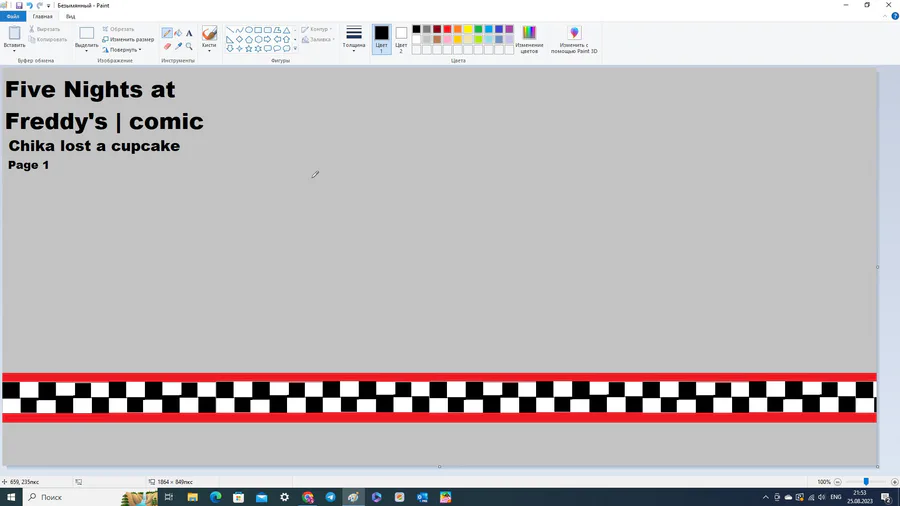The height and width of the screenshot is (506, 900).
Task: Open the Customize Quick Access Toolbar arrow
Action: coord(48,6)
